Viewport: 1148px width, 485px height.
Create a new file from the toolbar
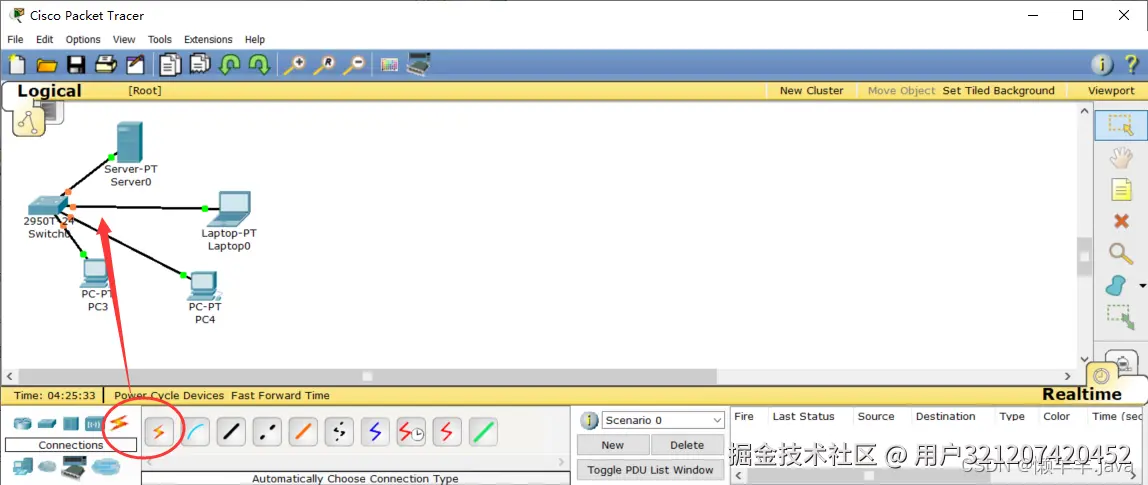coord(17,65)
